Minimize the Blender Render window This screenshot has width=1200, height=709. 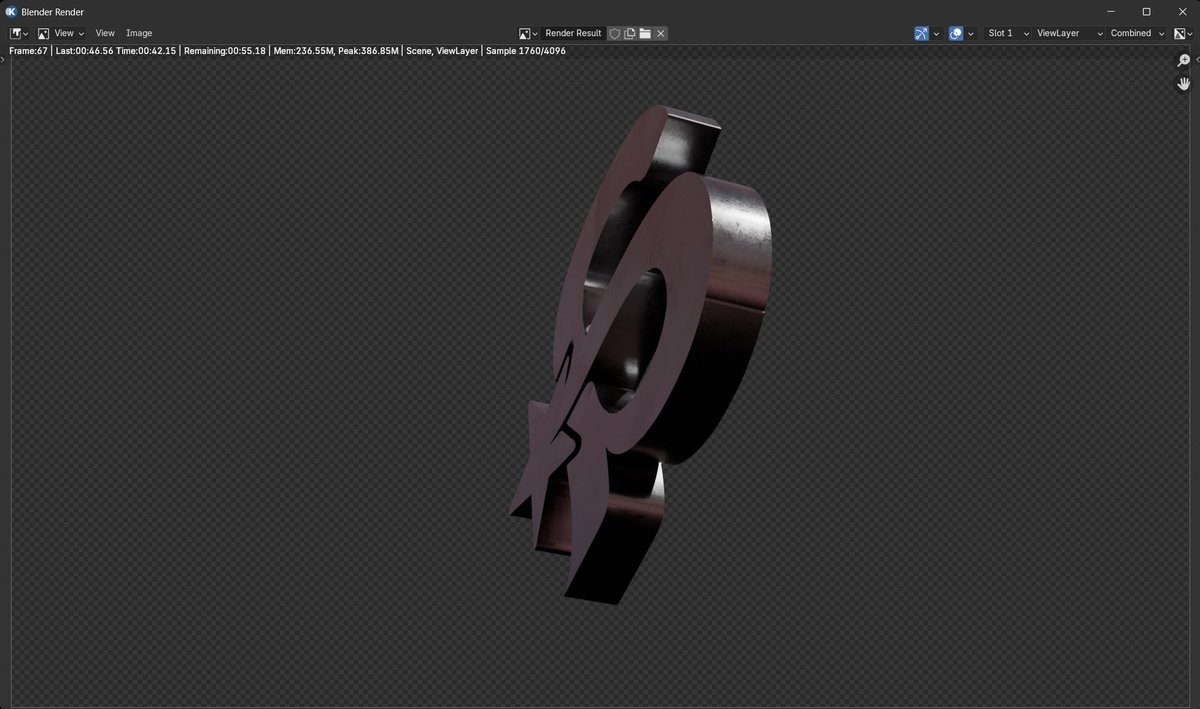tap(1110, 11)
